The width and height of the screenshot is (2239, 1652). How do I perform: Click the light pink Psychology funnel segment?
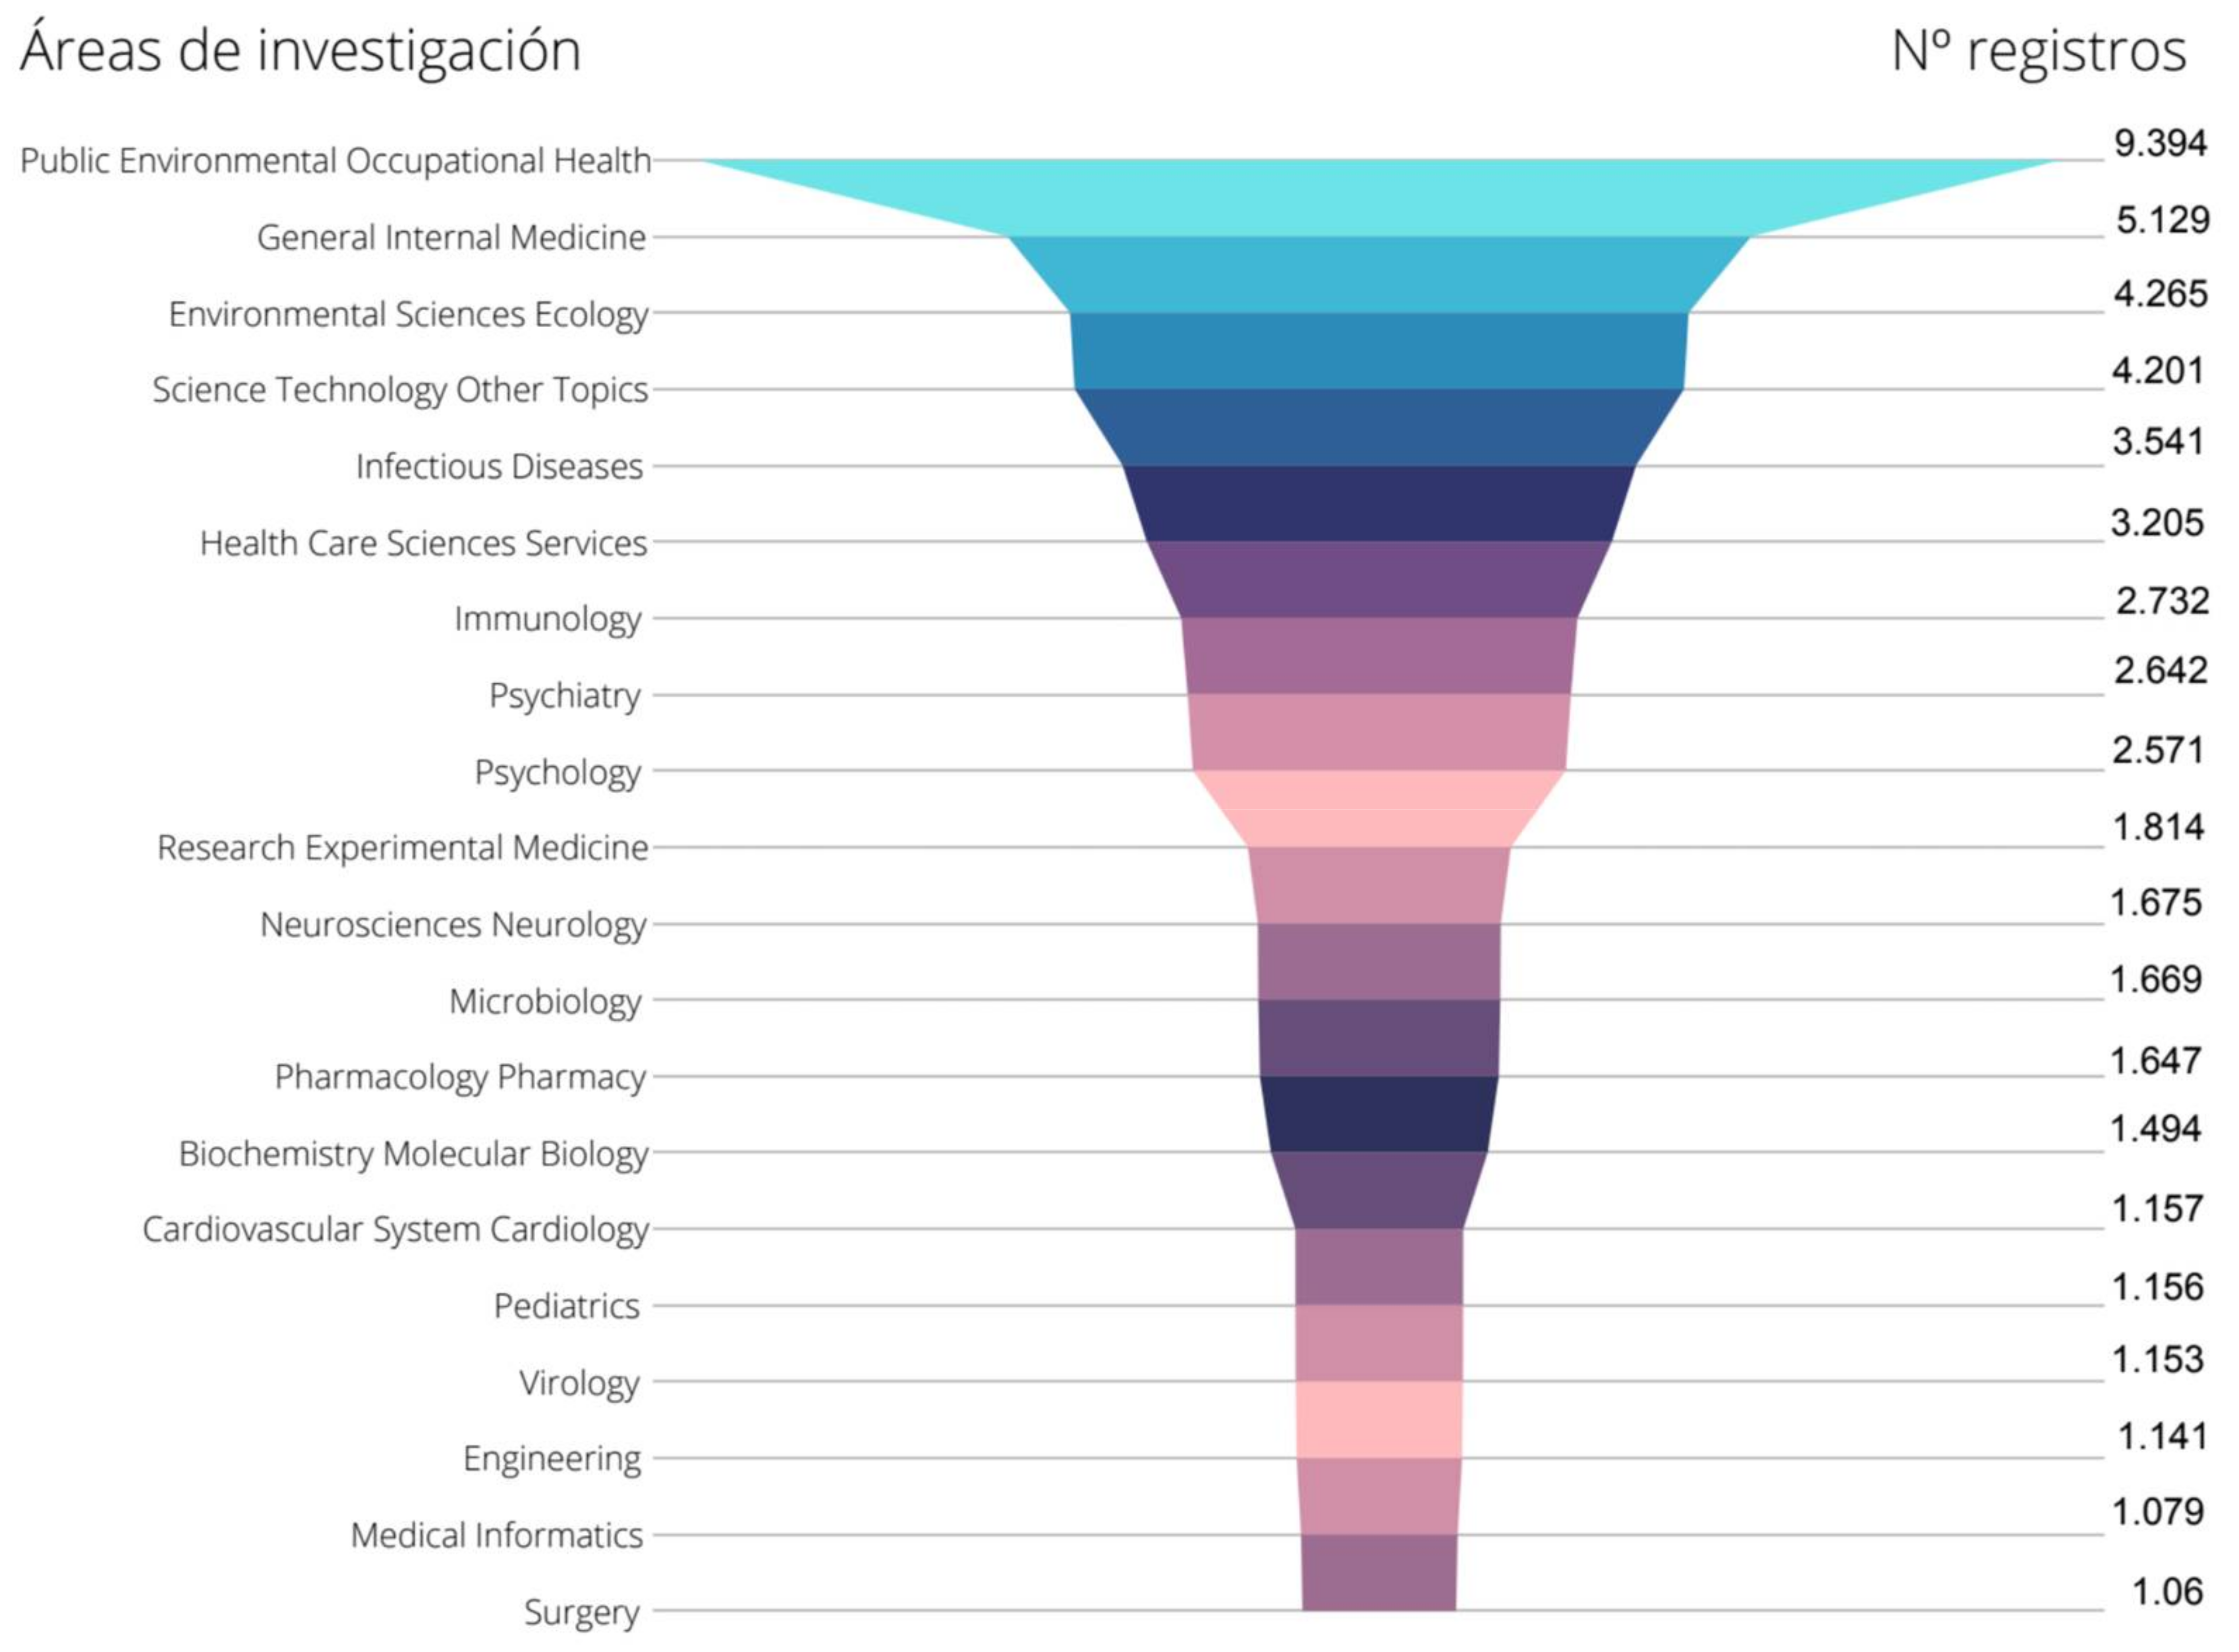1378,808
